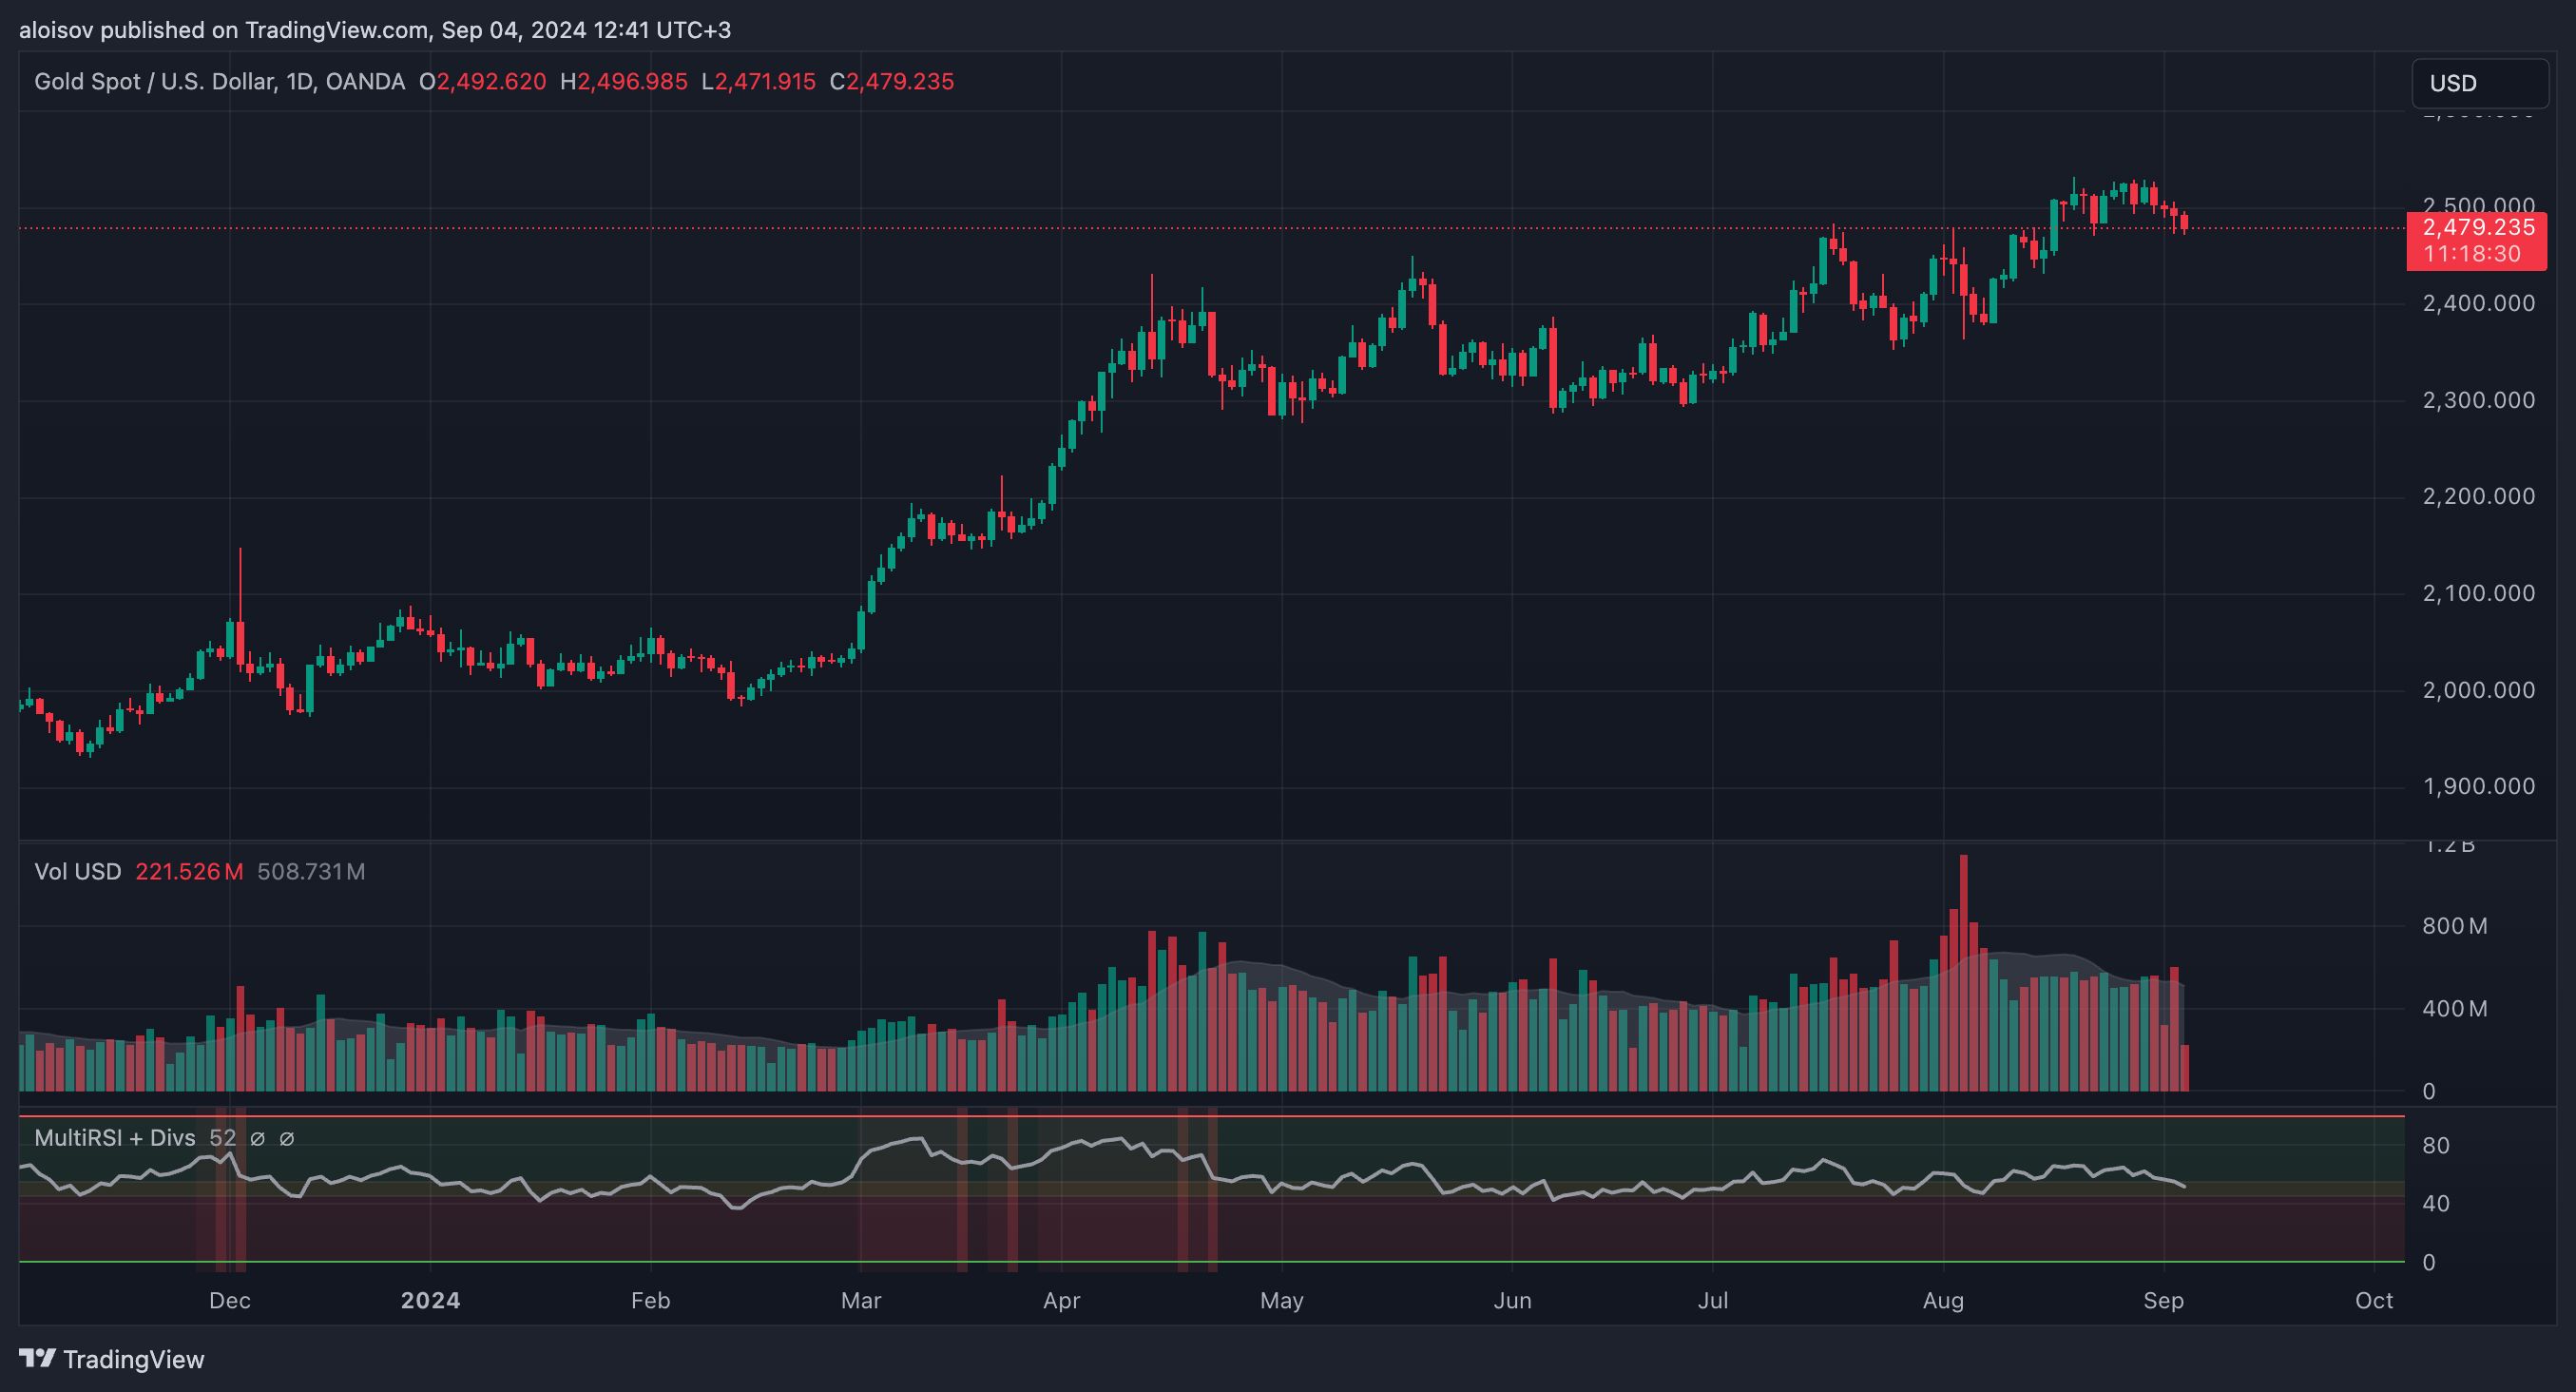This screenshot has height=1392, width=2576.
Task: Click the second ∅ symbol in MultiRSI legend
Action: [286, 1138]
